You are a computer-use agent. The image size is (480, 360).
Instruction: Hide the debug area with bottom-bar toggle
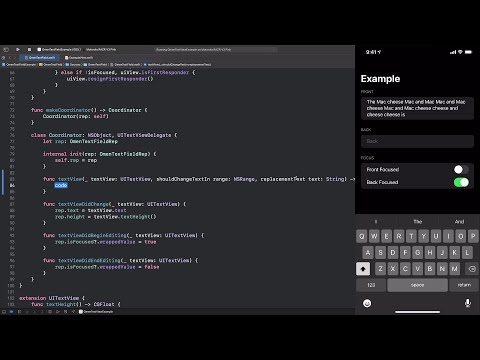point(4,312)
